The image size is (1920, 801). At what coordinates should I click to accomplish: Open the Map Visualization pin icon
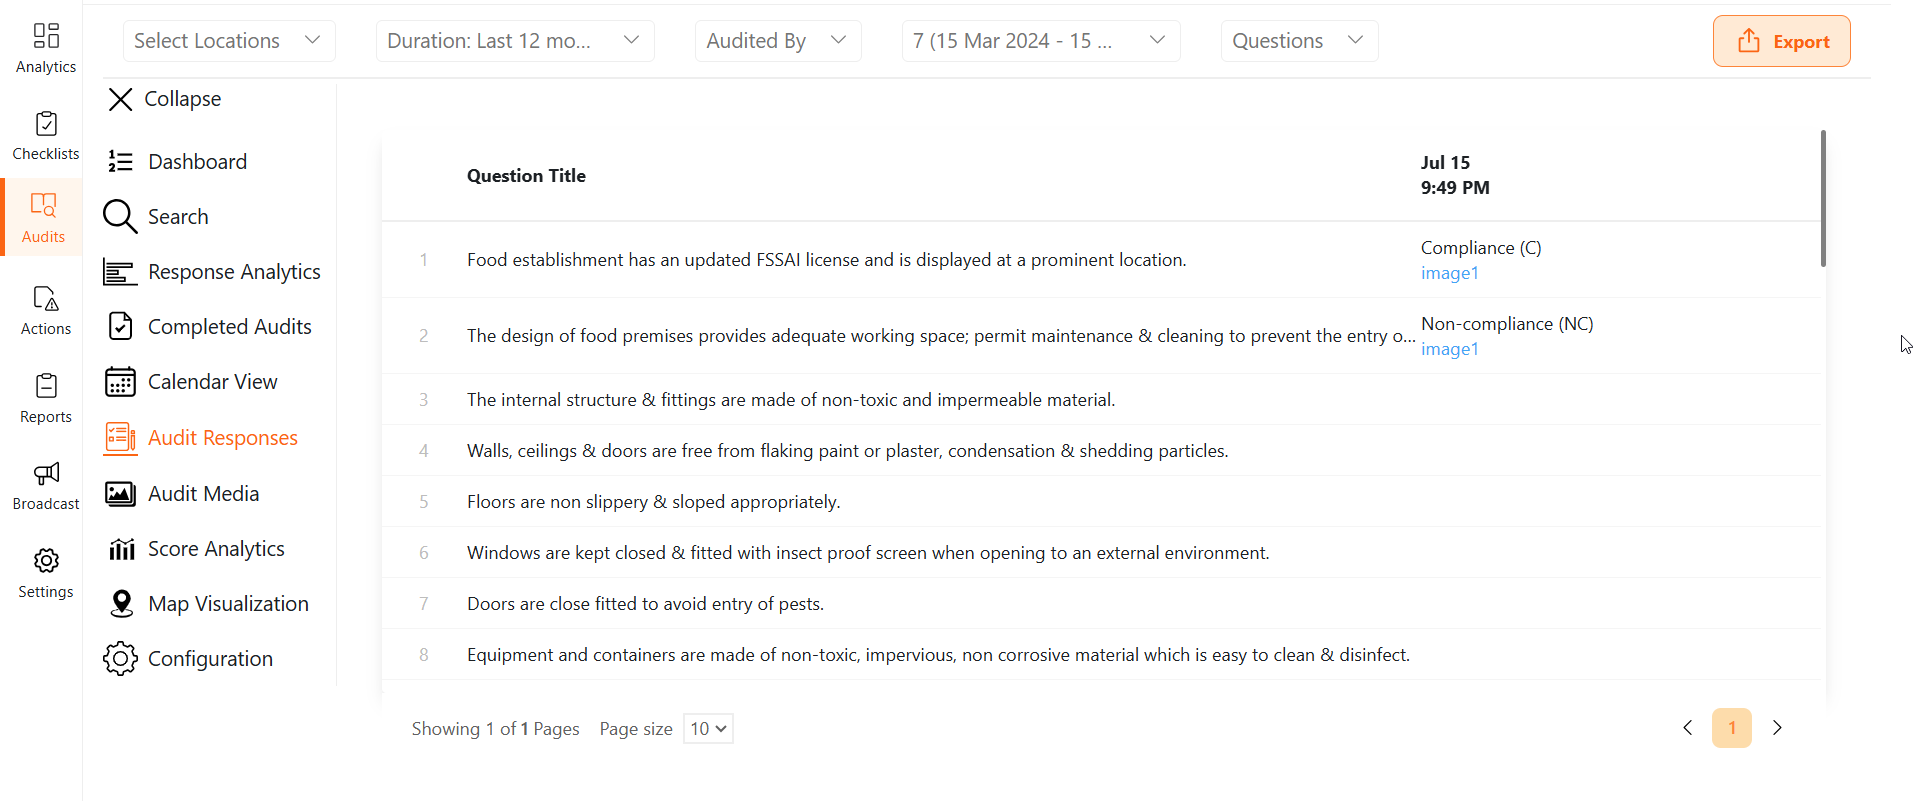coord(121,604)
